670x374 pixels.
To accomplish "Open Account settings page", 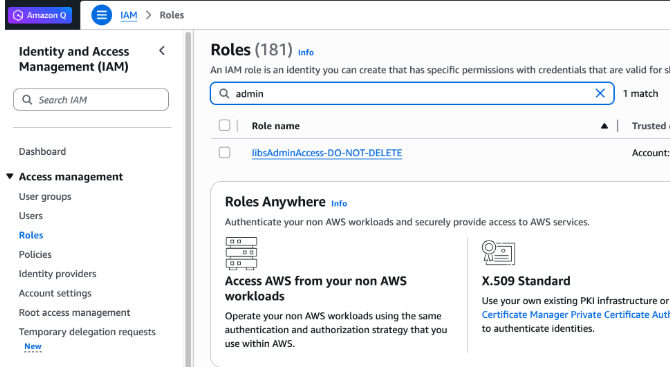I will (x=55, y=293).
